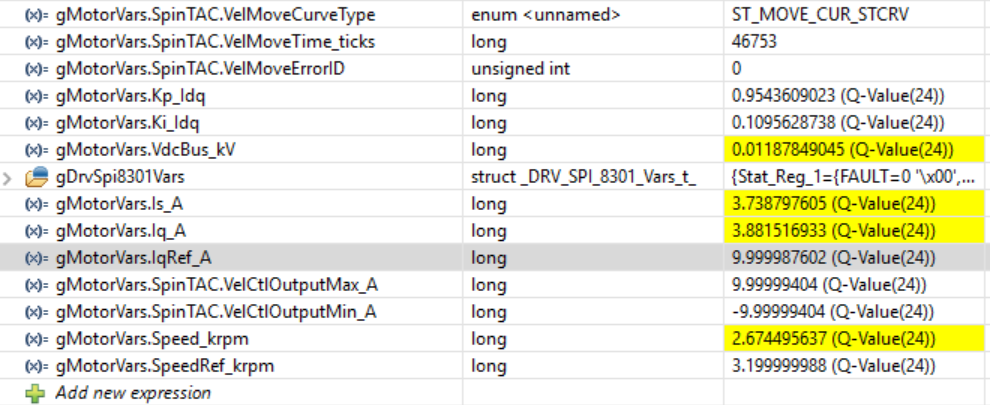Click the IqRef_A value 9.999987602
This screenshot has width=990, height=405.
[x=838, y=258]
